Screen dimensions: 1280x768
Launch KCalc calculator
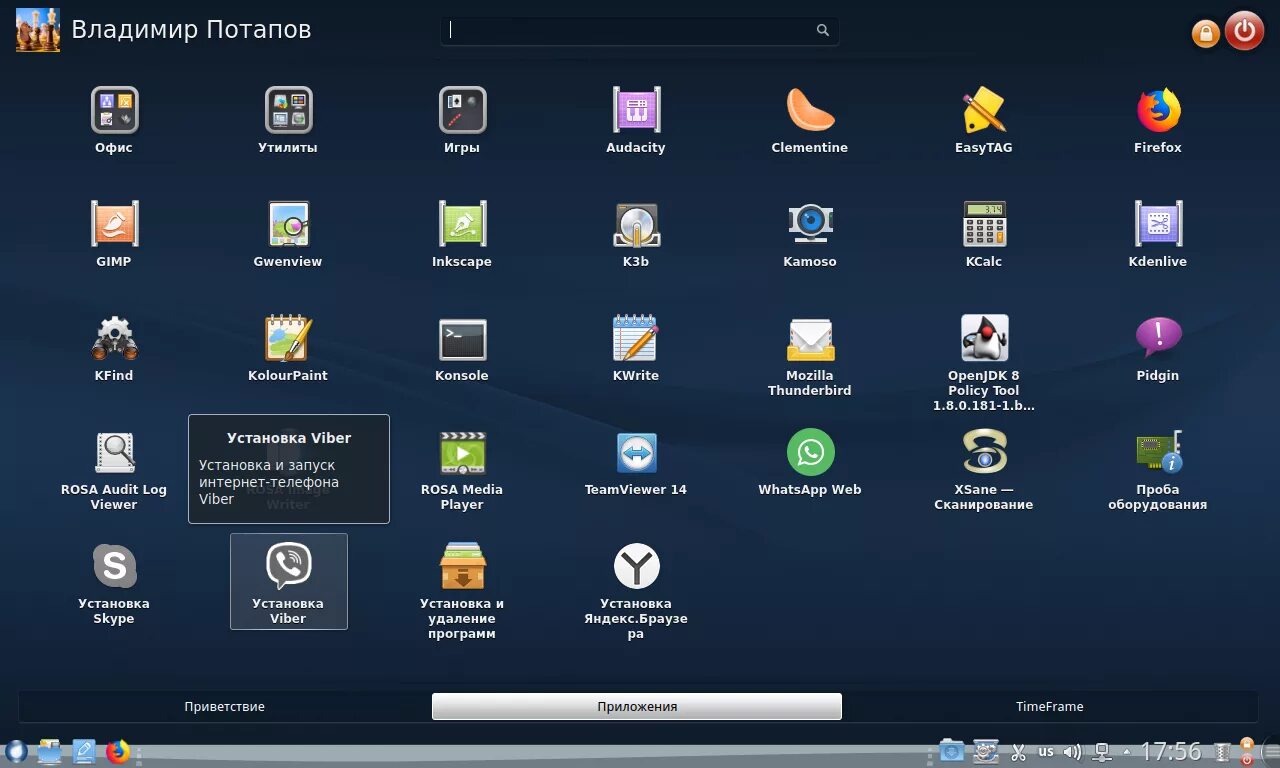click(984, 234)
